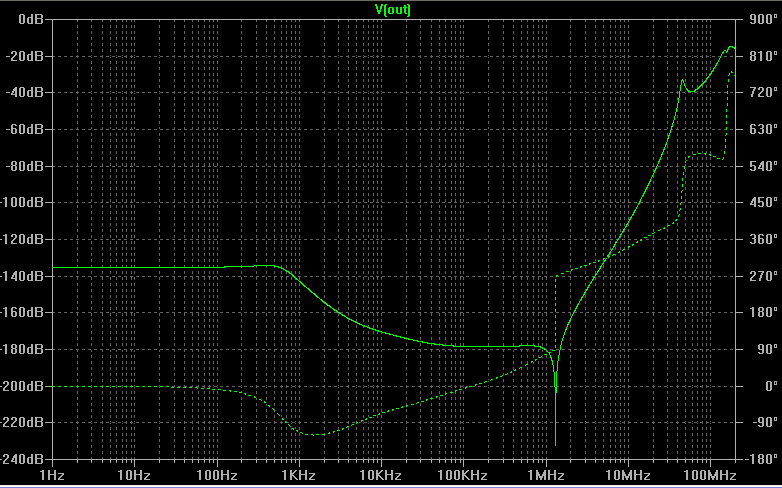Click the 630° phase axis label

763,129
